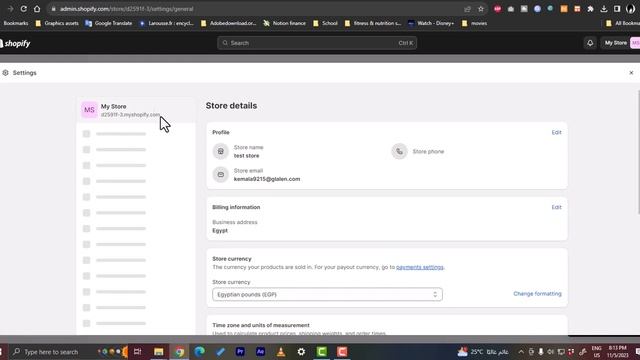Click the settings page vertical scrollbar
This screenshot has width=640, height=360.
coord(638,152)
